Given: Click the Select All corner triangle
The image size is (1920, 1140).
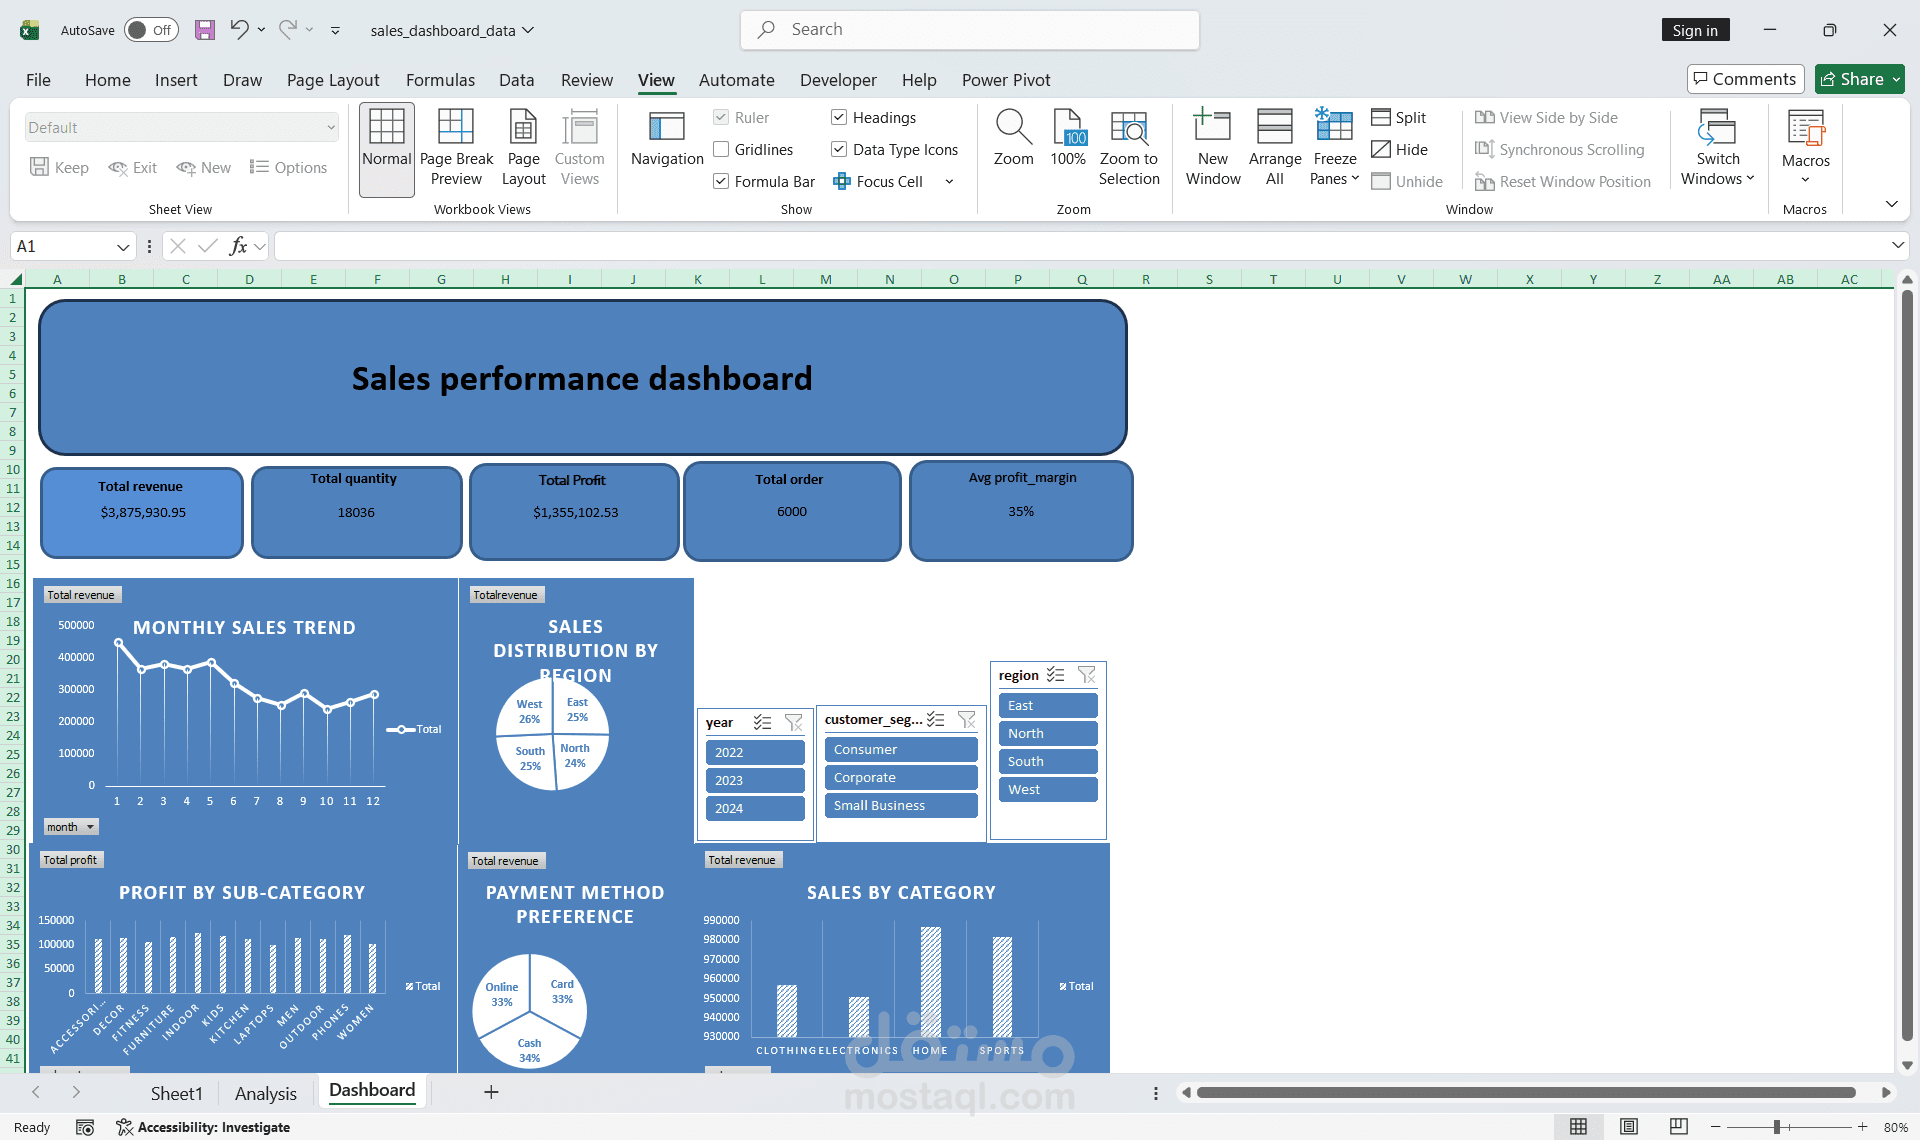Looking at the screenshot, I should [x=16, y=279].
